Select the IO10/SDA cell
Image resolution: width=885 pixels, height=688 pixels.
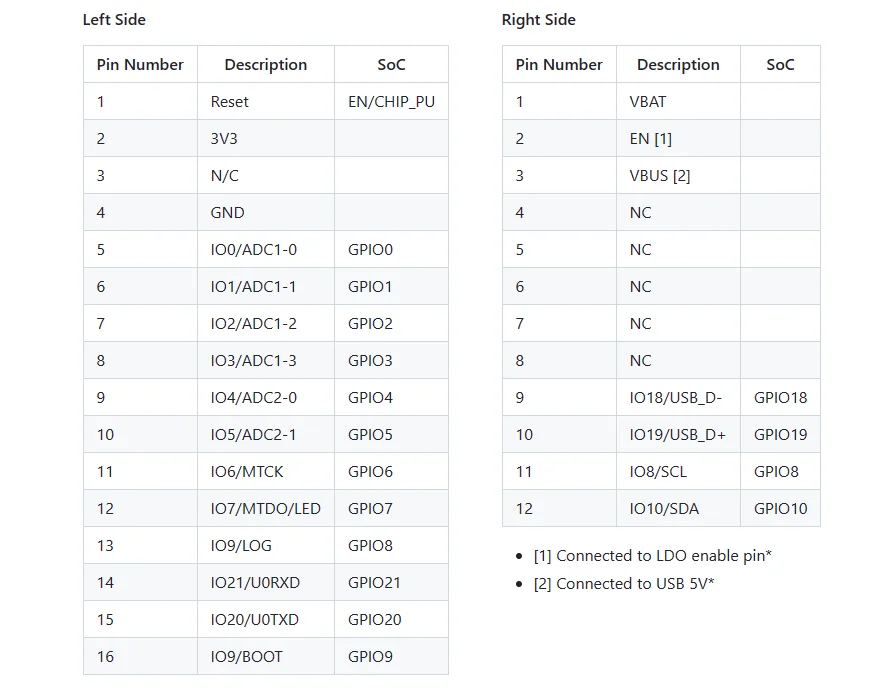point(664,509)
